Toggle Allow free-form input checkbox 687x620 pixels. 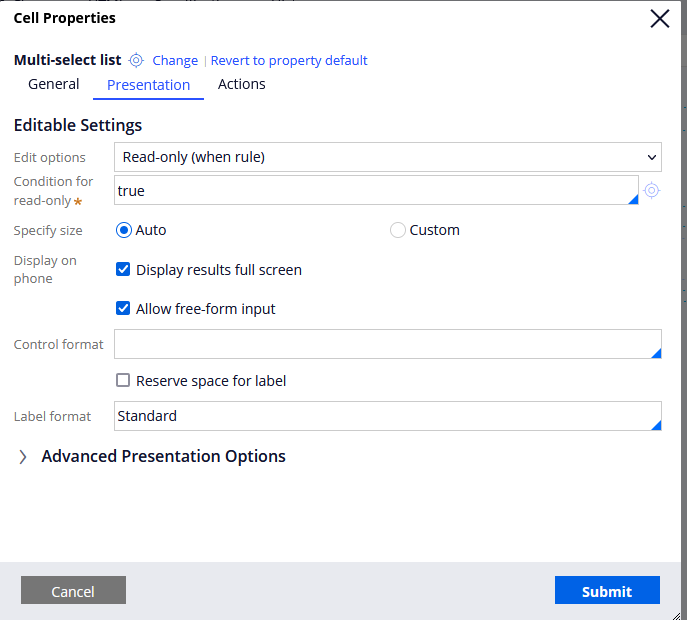(123, 308)
